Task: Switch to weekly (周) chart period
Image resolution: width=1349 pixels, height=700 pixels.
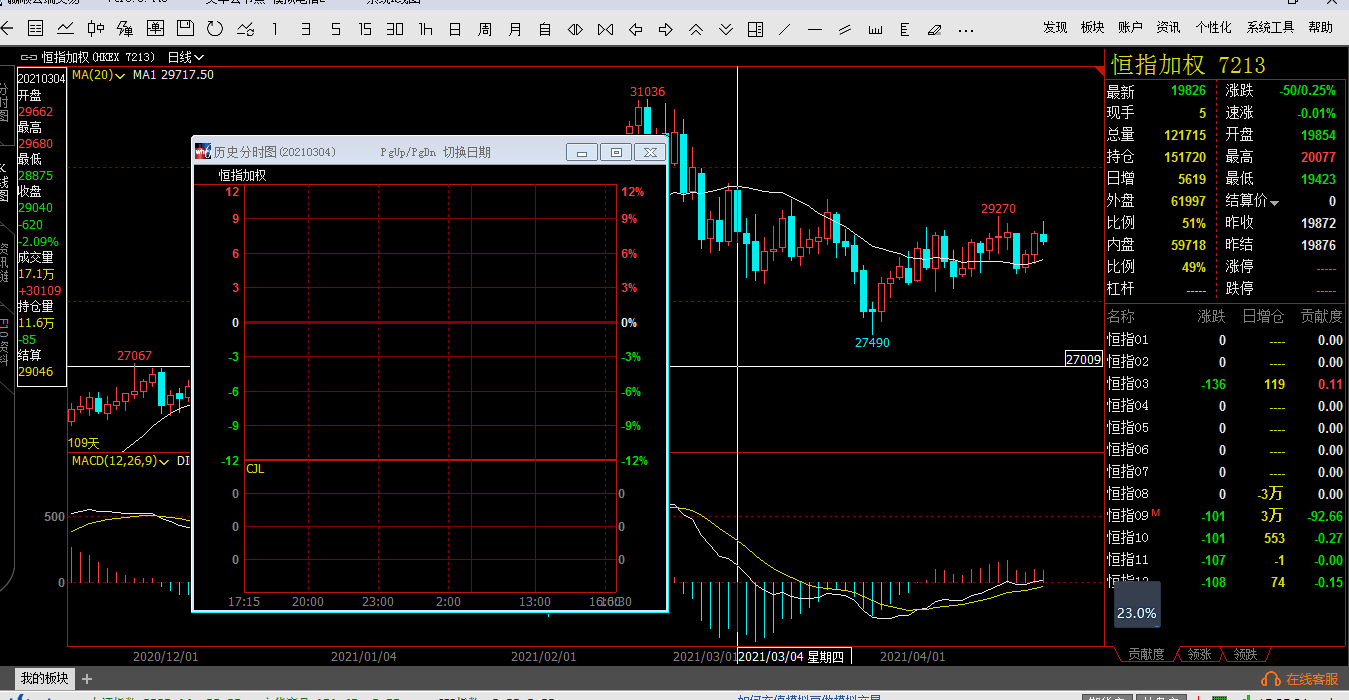Action: point(485,29)
